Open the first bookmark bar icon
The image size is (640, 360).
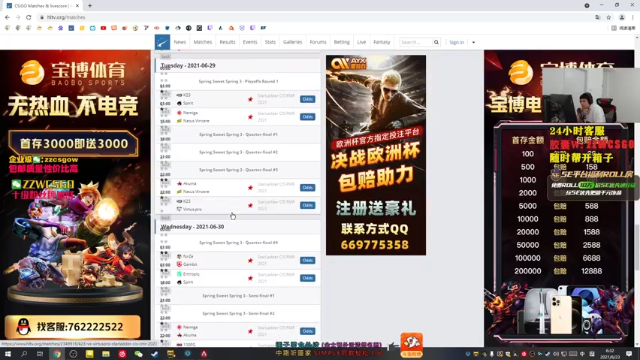click(x=7, y=28)
